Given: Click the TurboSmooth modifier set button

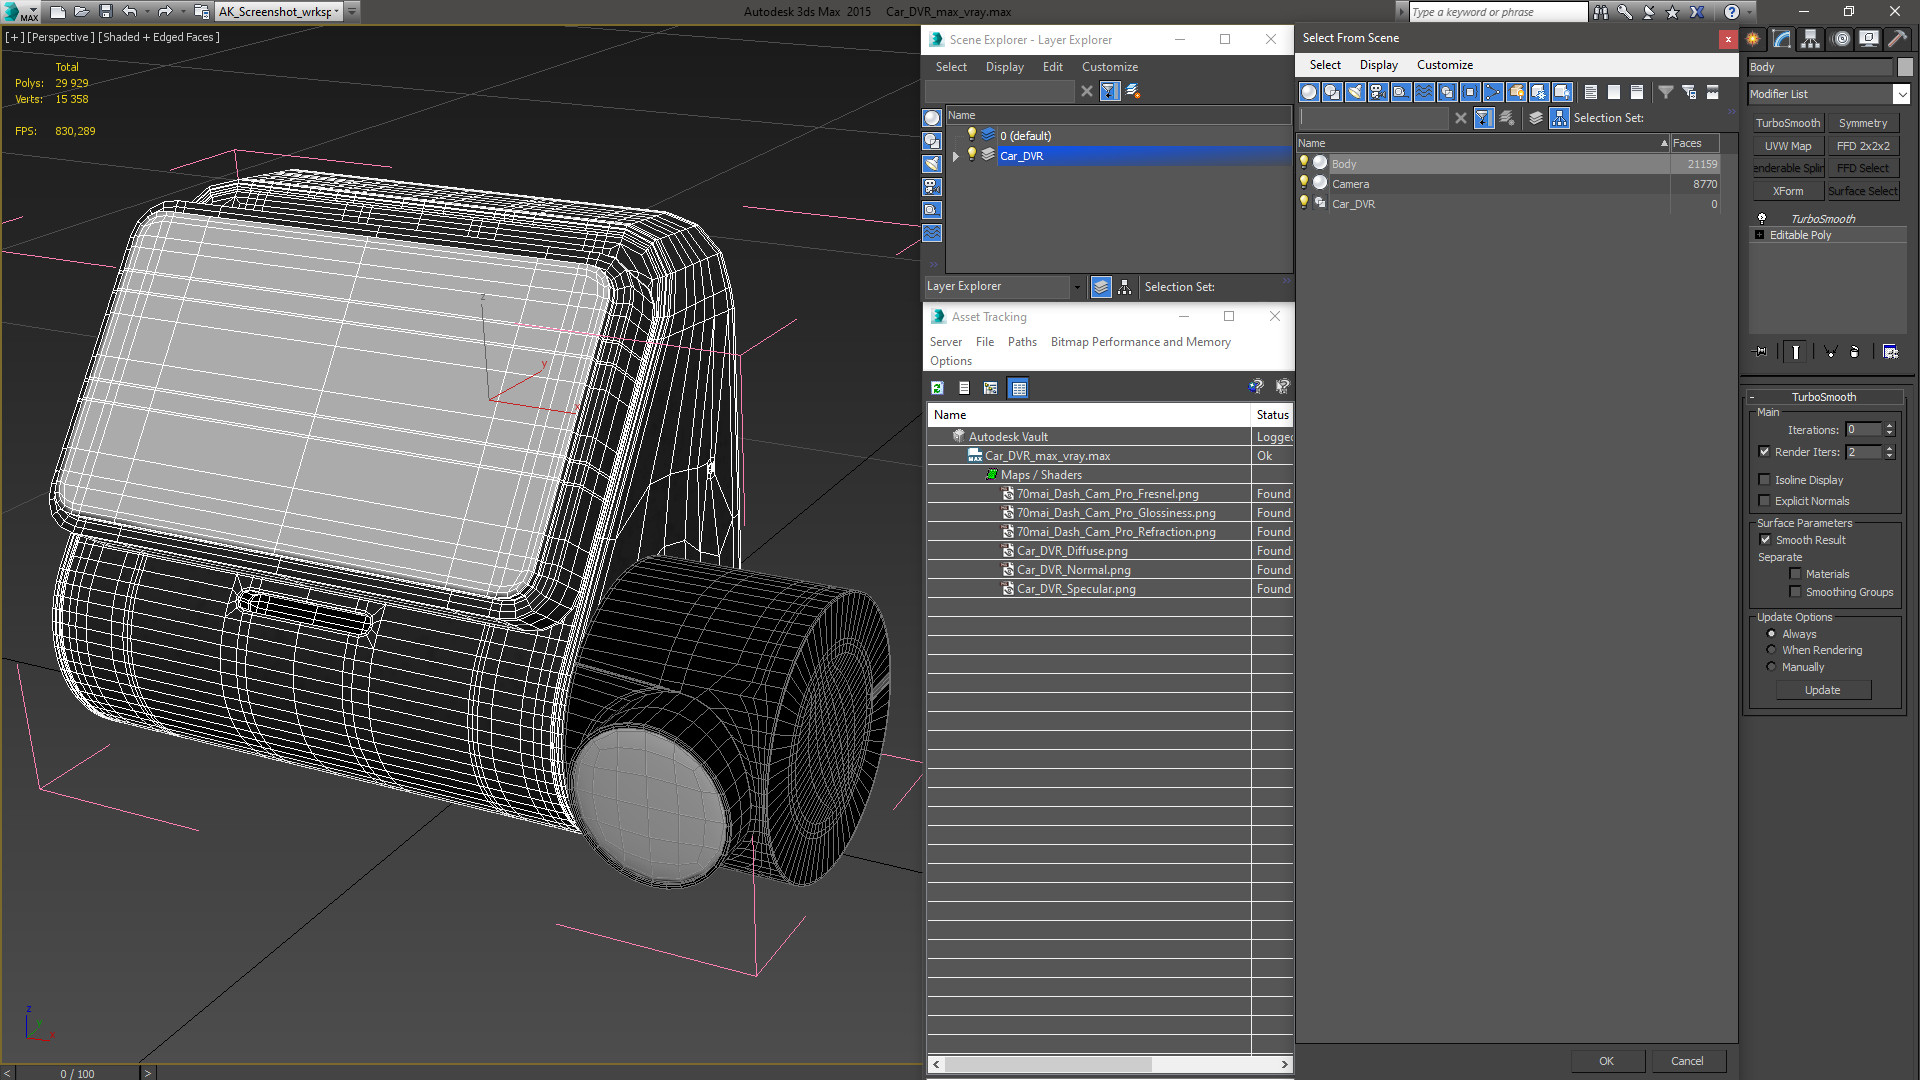Looking at the screenshot, I should tap(1788, 123).
